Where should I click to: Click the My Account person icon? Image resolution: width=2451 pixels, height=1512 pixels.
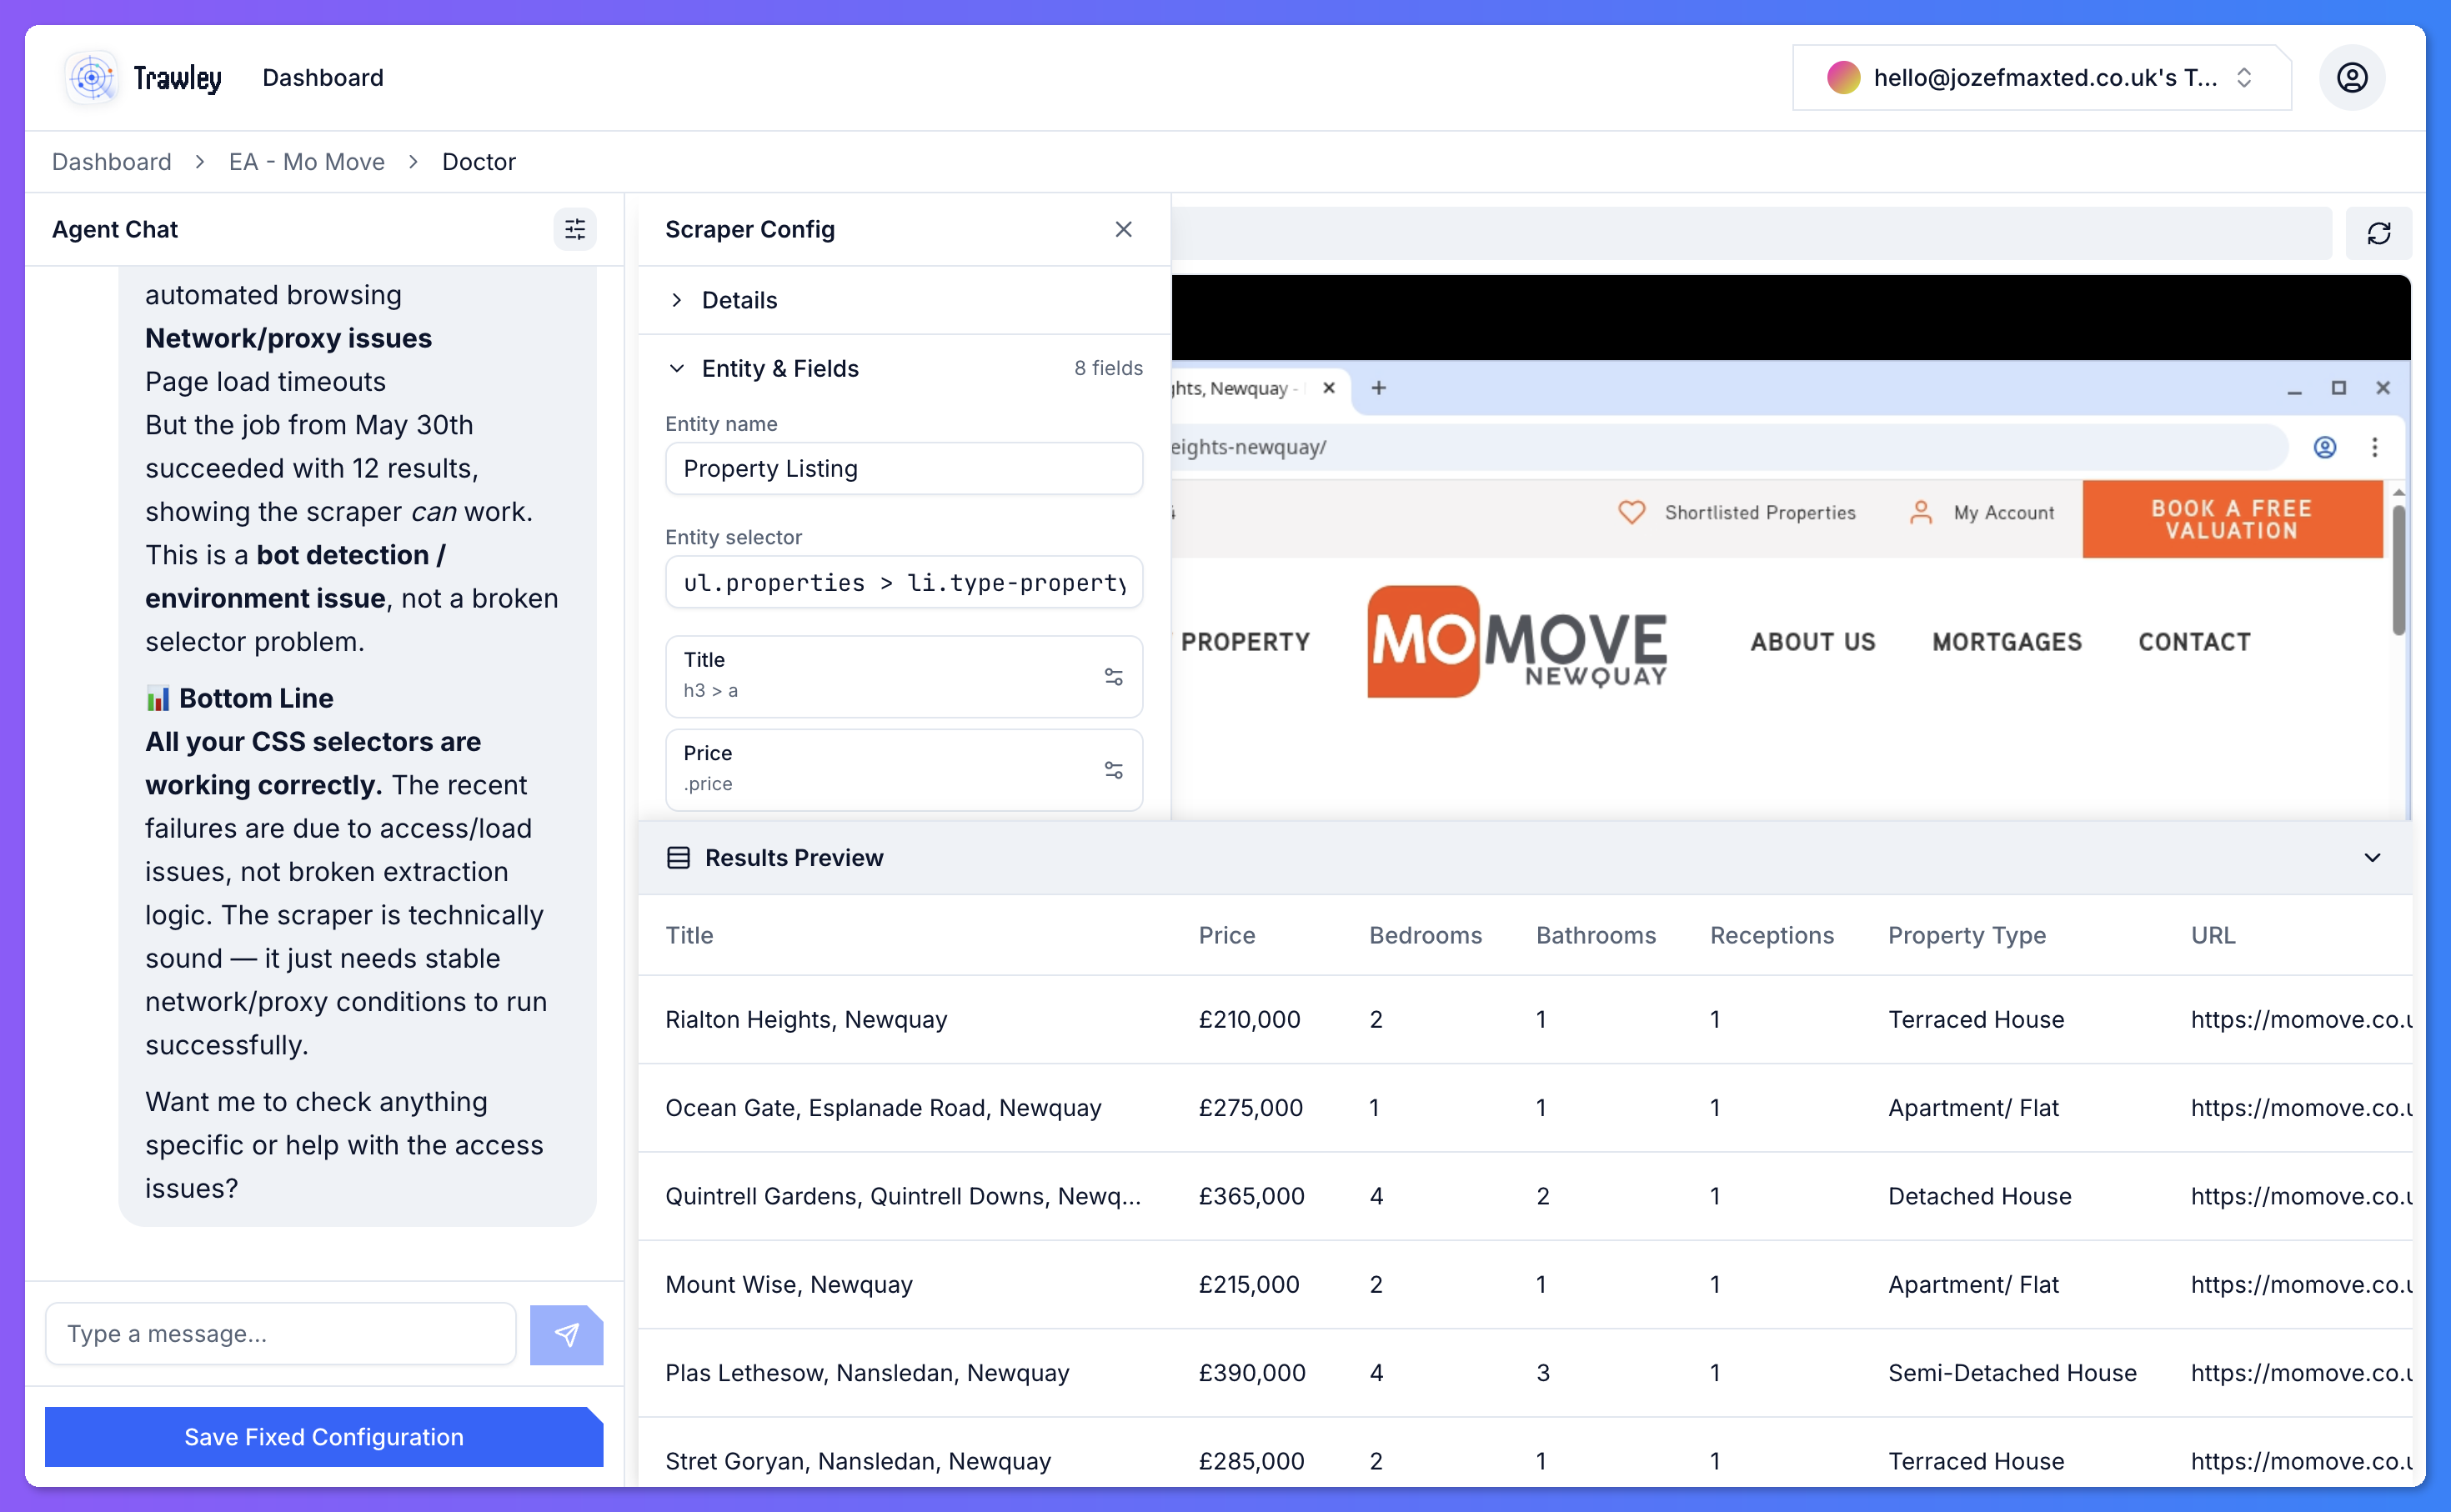point(1920,513)
